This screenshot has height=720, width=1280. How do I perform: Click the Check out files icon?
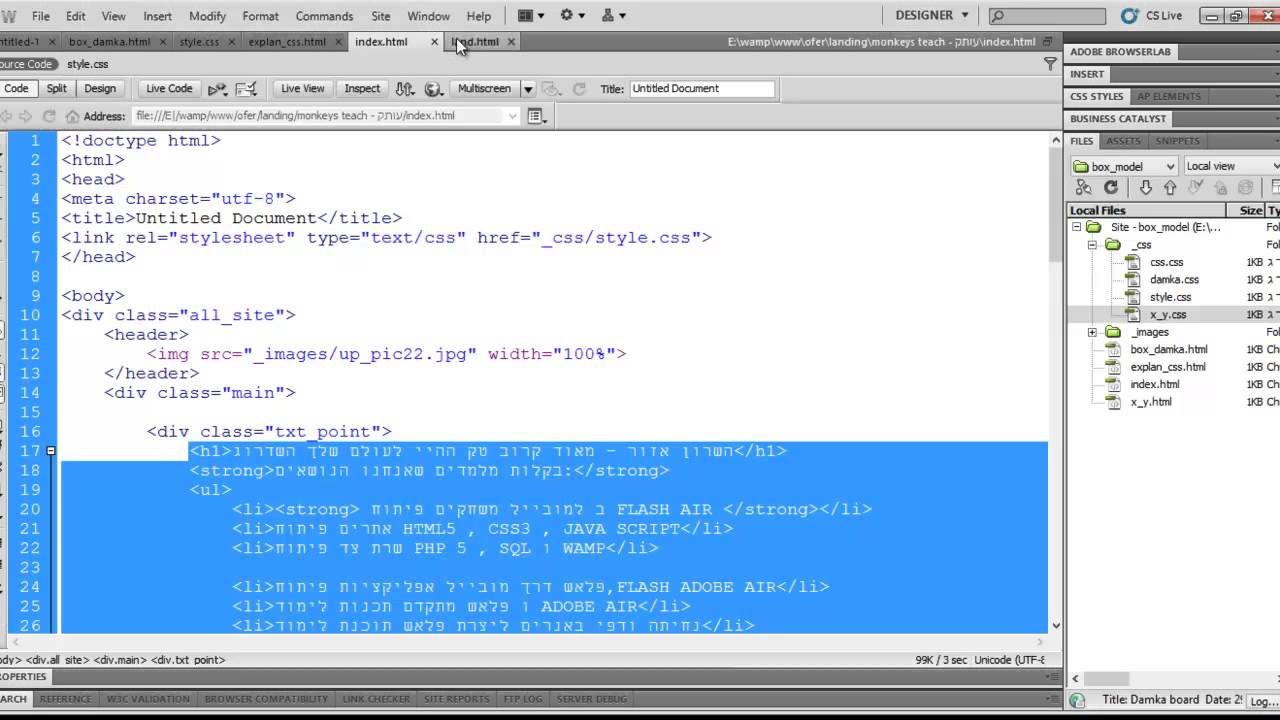pos(1195,188)
